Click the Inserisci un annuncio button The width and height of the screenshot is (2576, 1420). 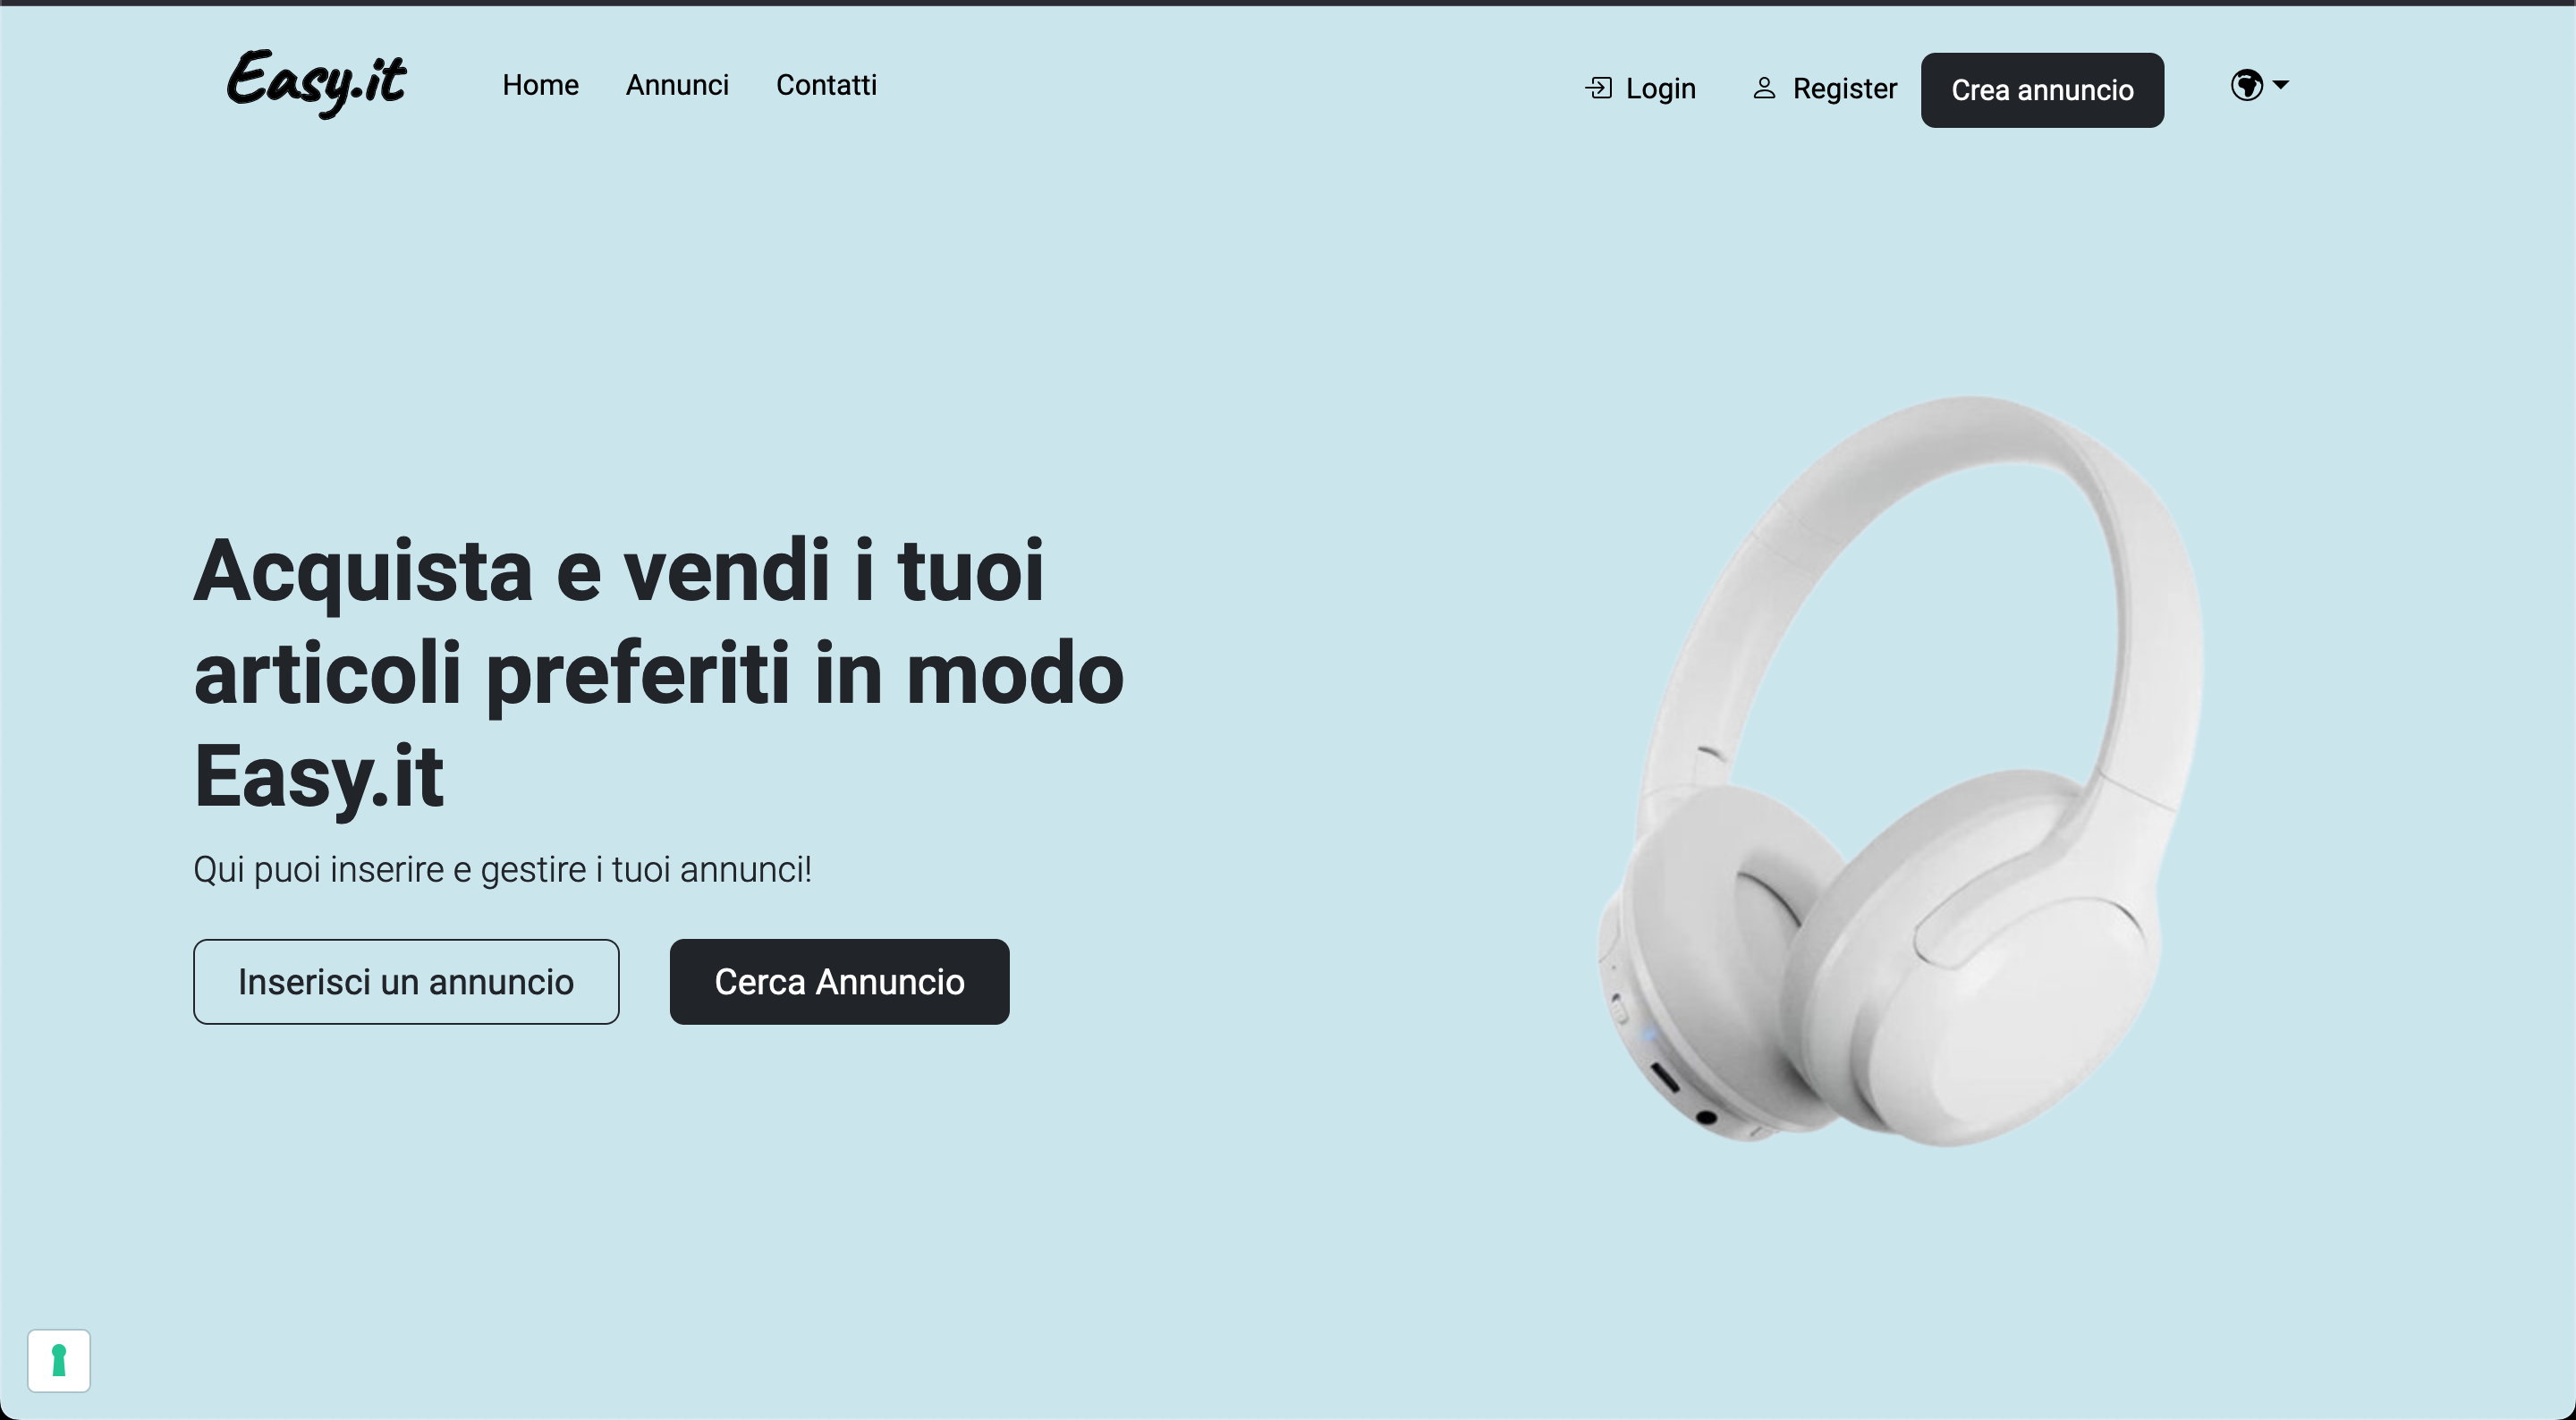[406, 981]
